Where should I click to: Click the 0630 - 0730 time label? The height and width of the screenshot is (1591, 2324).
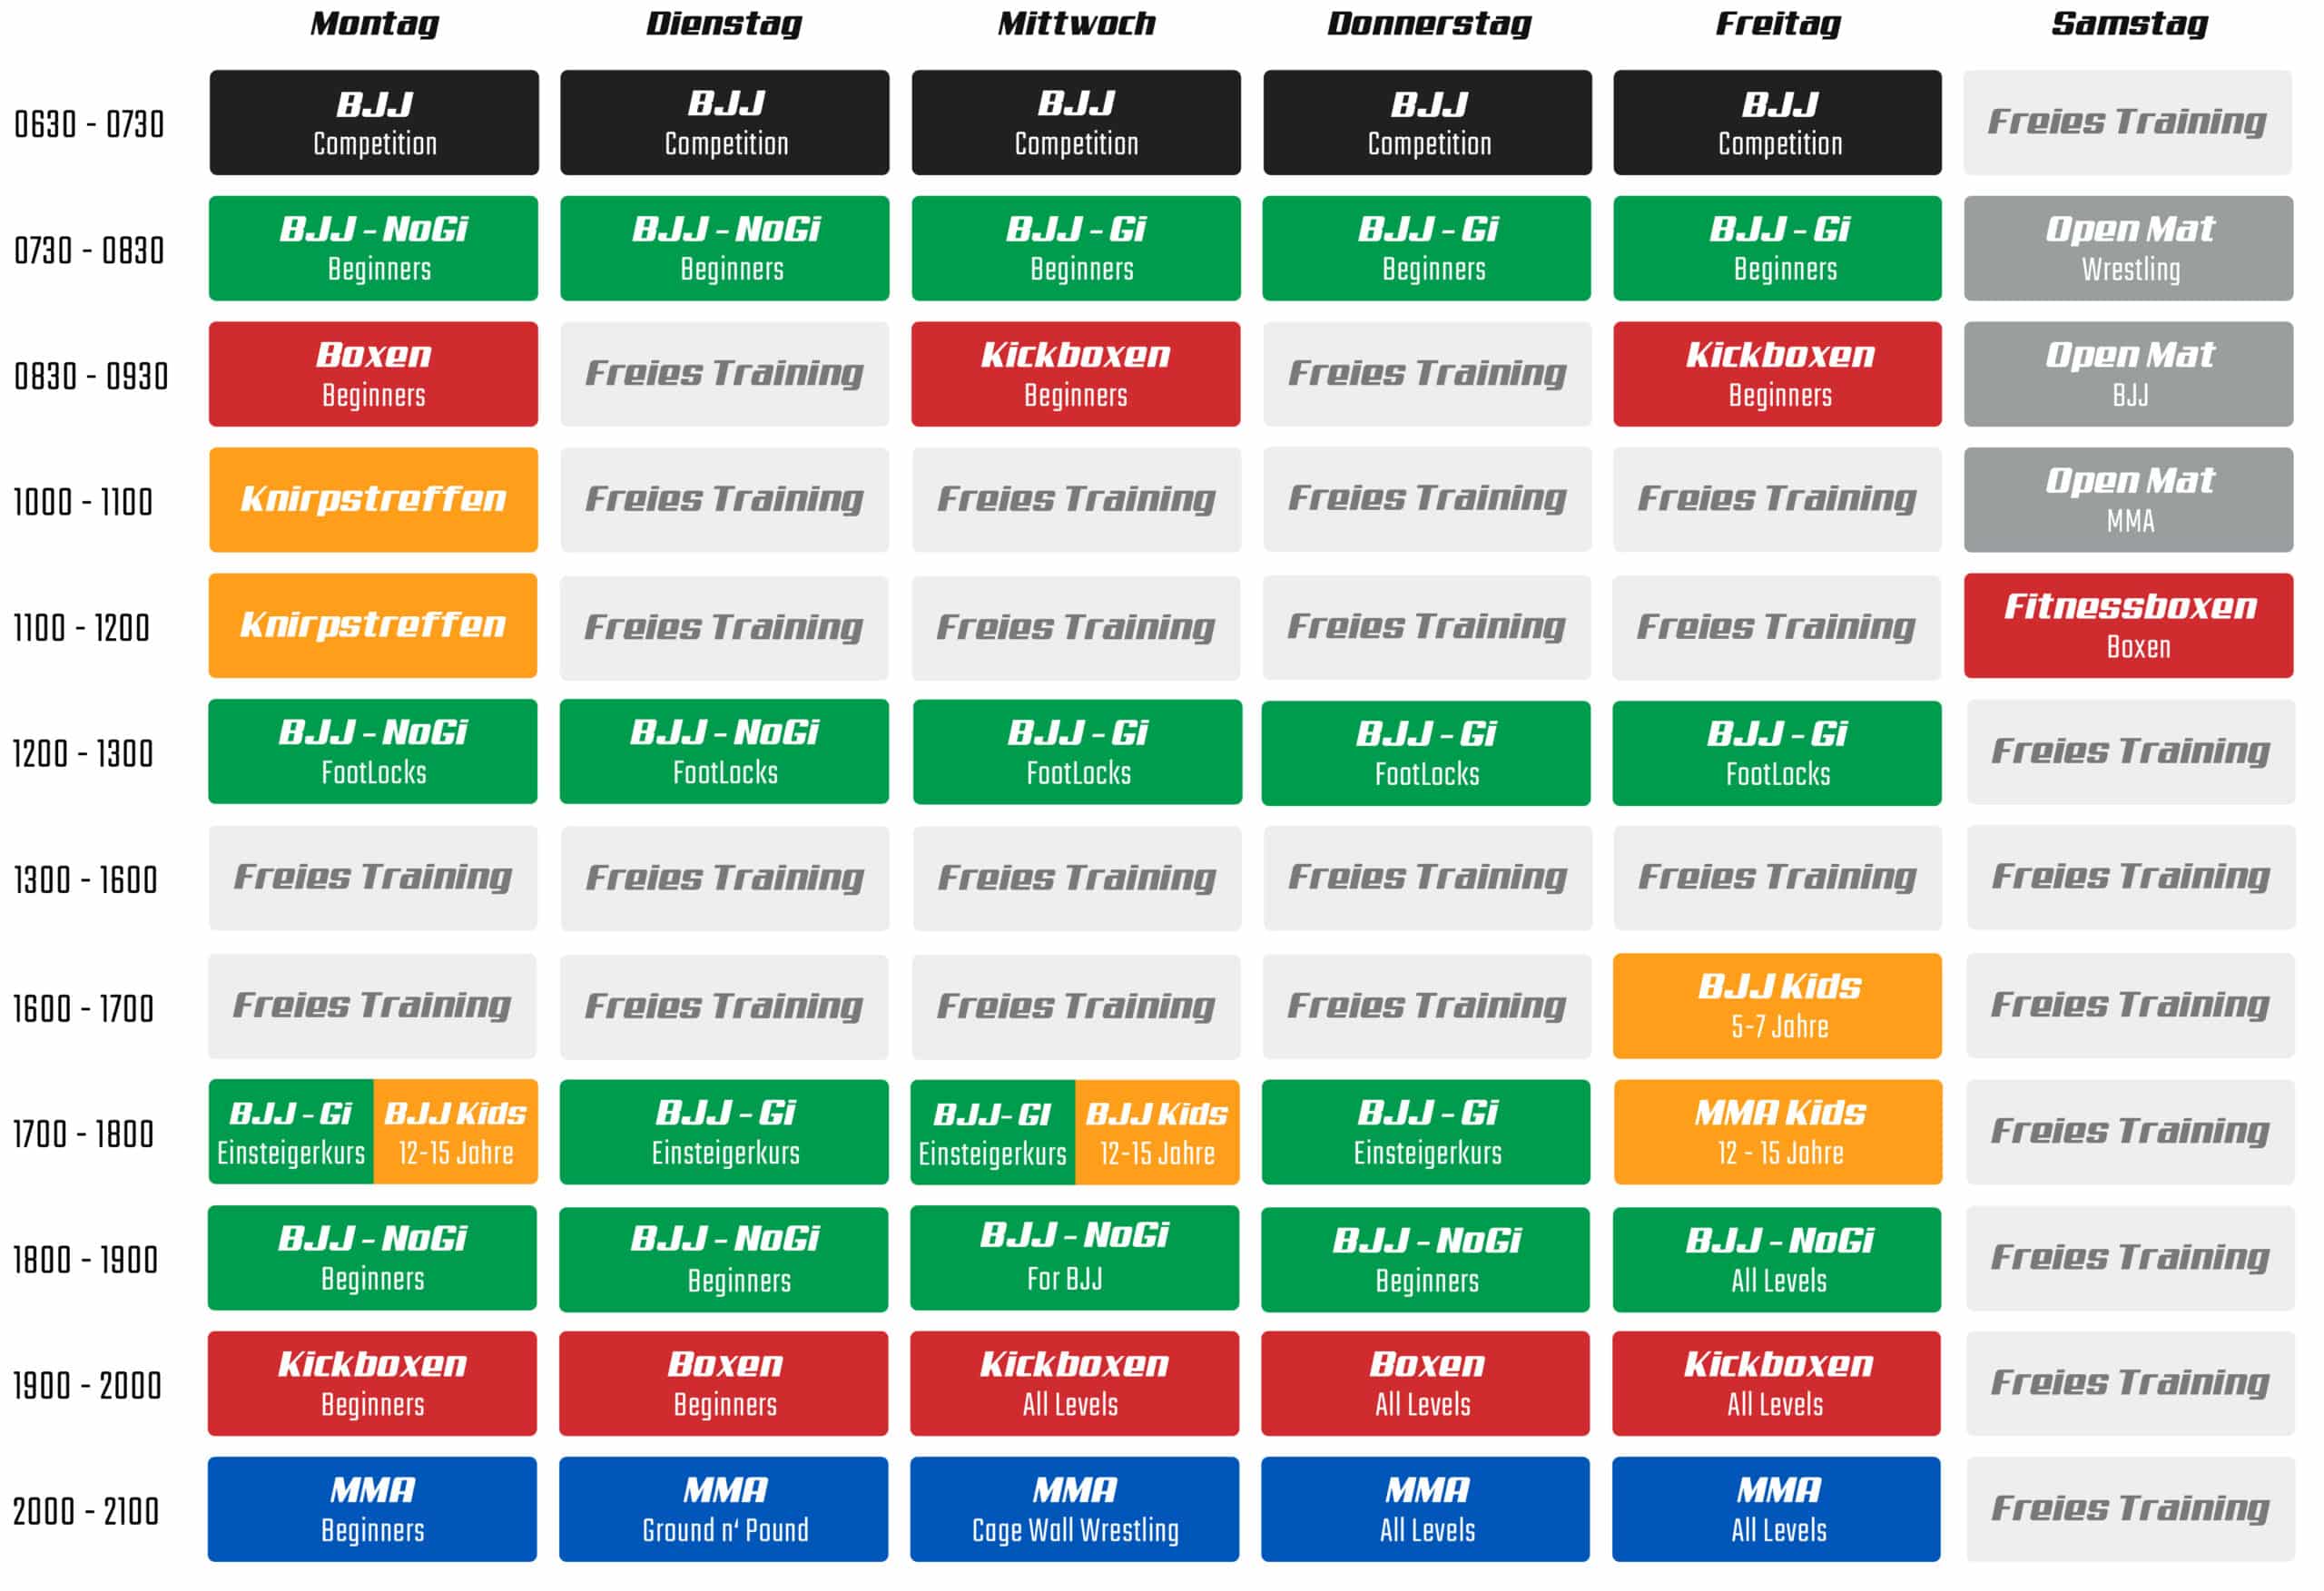(89, 125)
